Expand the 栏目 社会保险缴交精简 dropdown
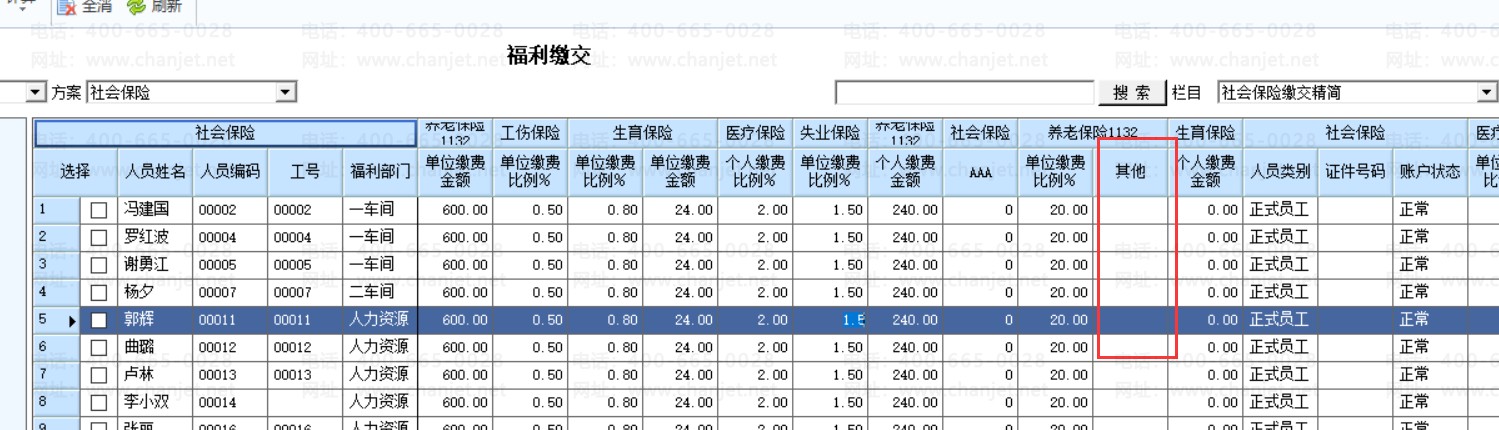 coord(1487,93)
